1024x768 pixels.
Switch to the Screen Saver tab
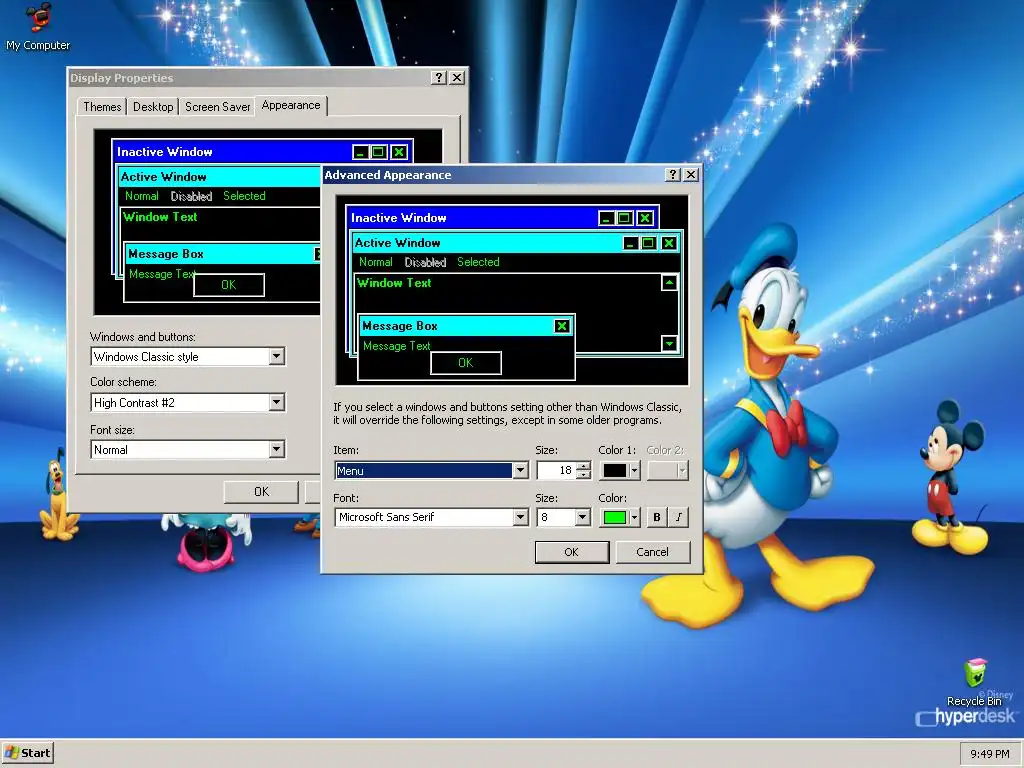(217, 106)
